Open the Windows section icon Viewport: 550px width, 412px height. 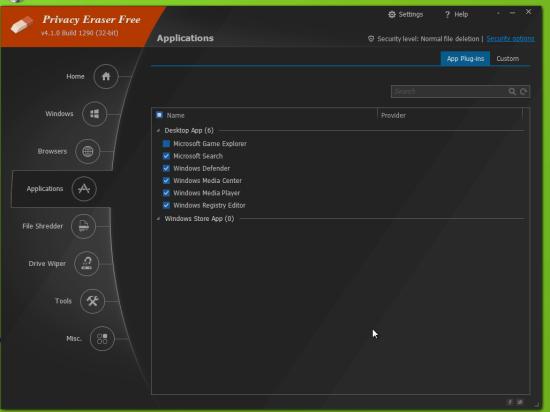94,114
